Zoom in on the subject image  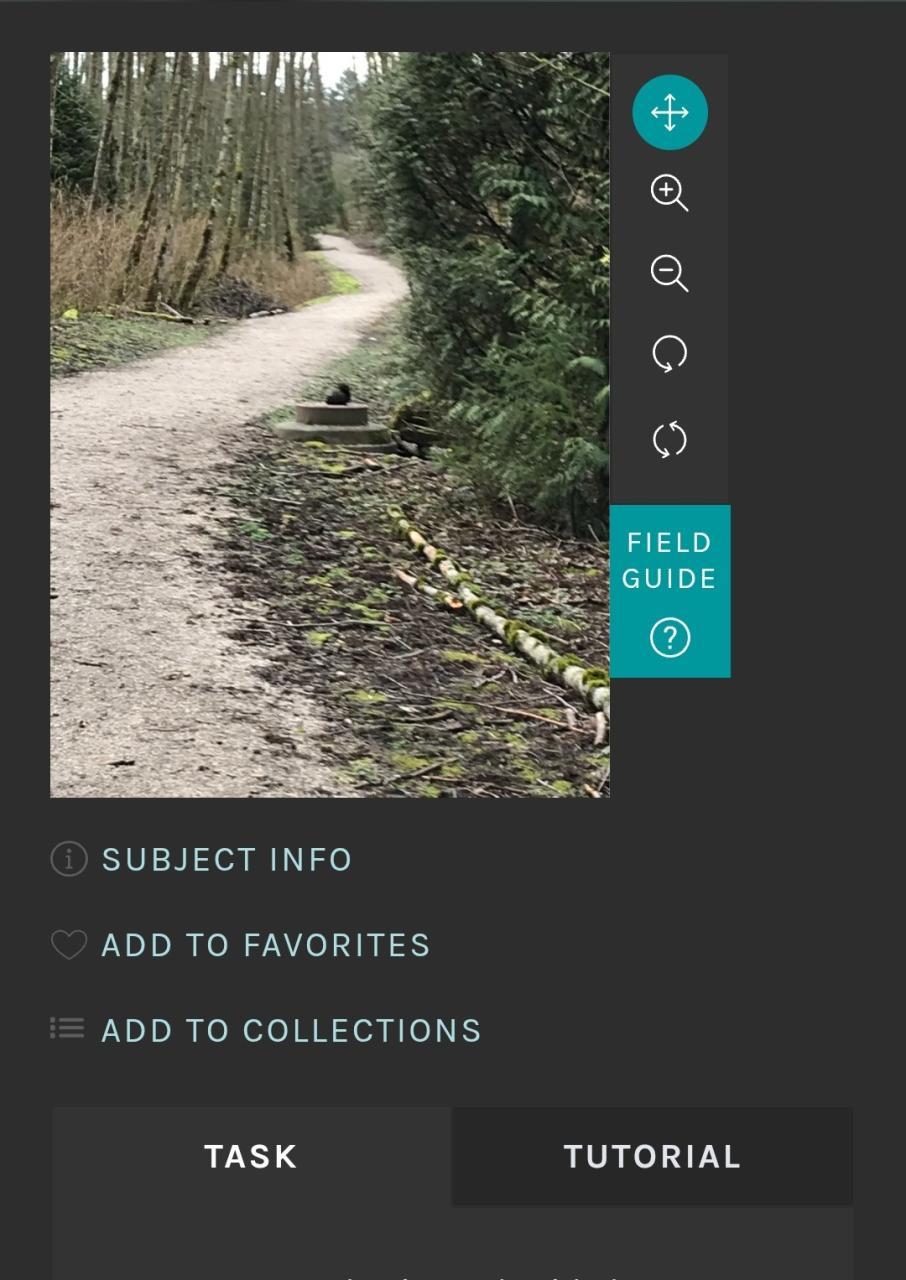(x=669, y=193)
